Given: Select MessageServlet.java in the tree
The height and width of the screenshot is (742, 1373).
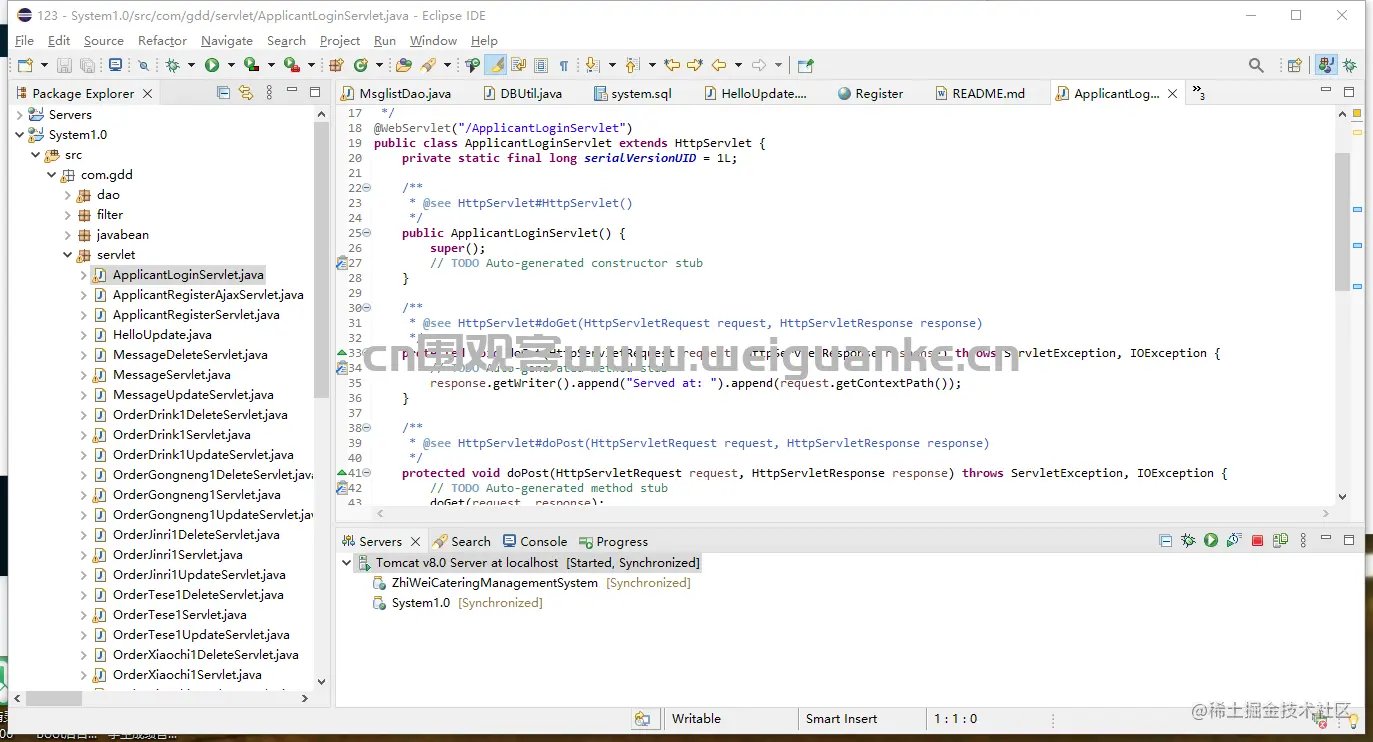Looking at the screenshot, I should point(171,374).
